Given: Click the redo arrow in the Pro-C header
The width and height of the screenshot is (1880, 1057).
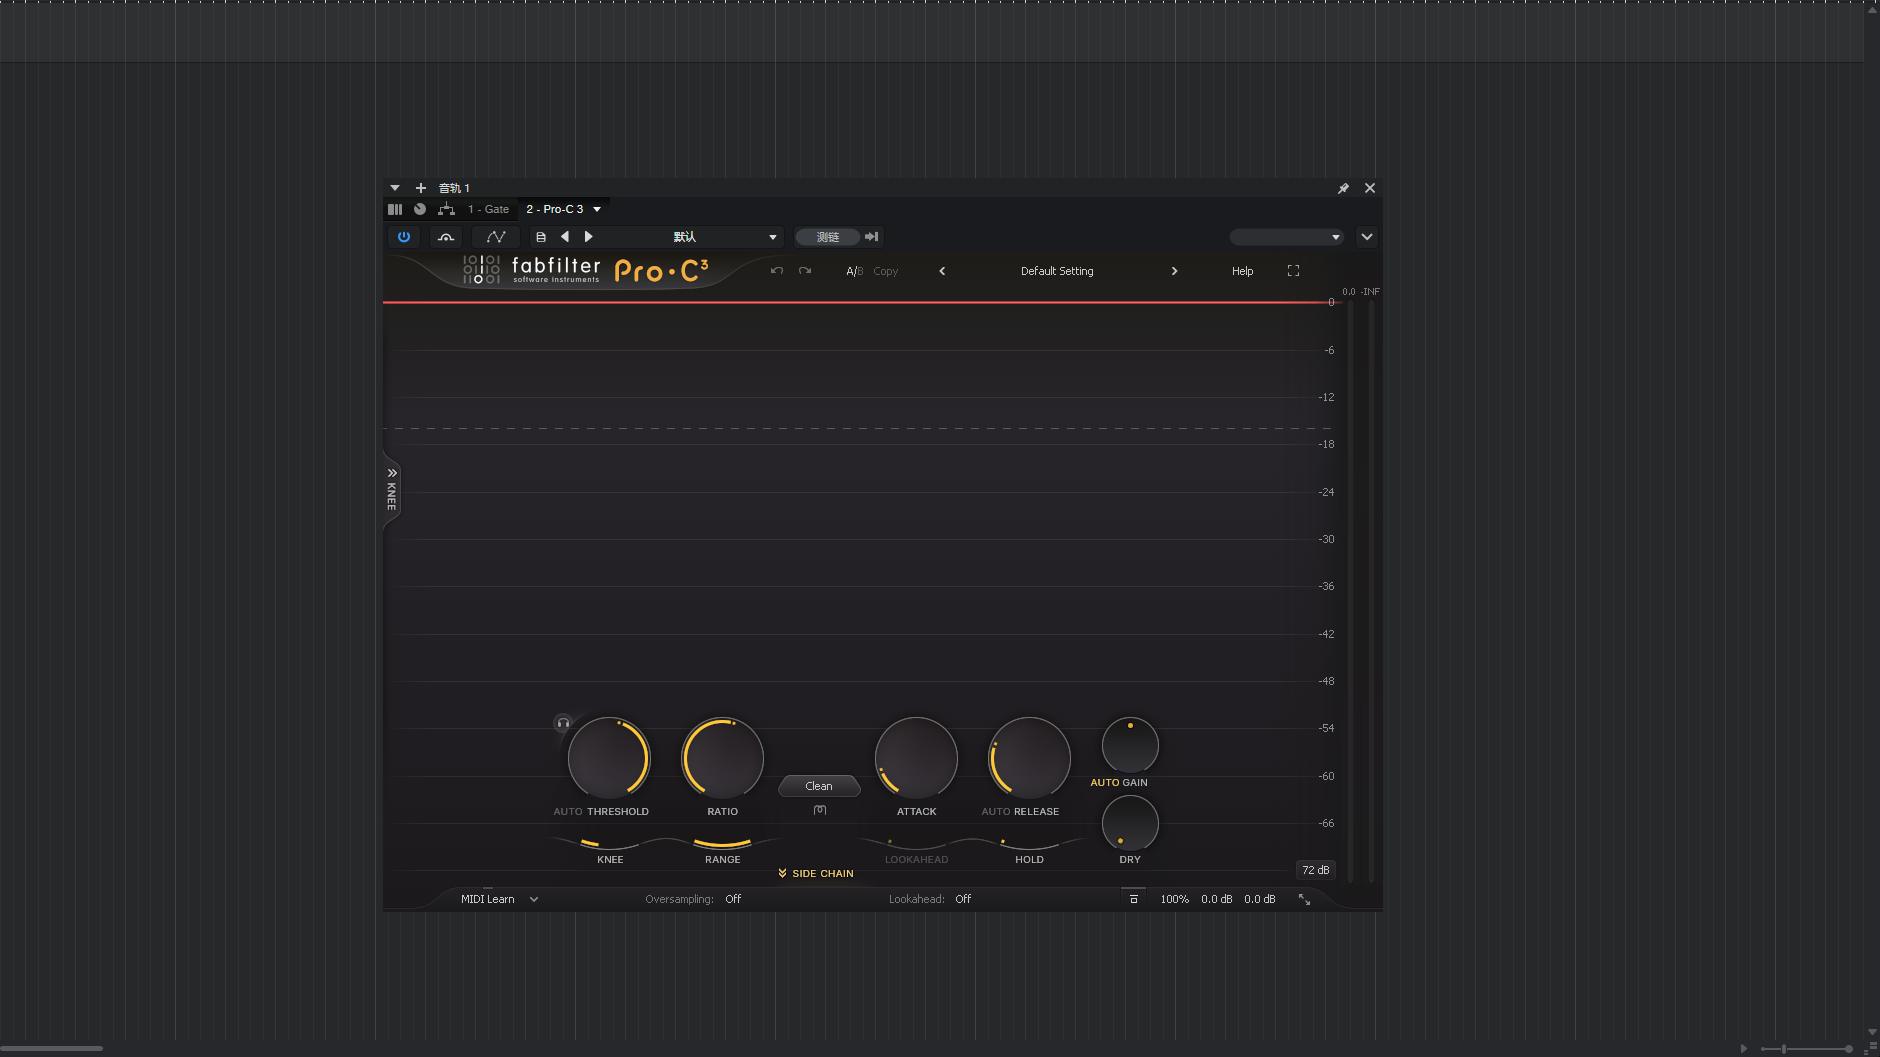Looking at the screenshot, I should pos(805,271).
